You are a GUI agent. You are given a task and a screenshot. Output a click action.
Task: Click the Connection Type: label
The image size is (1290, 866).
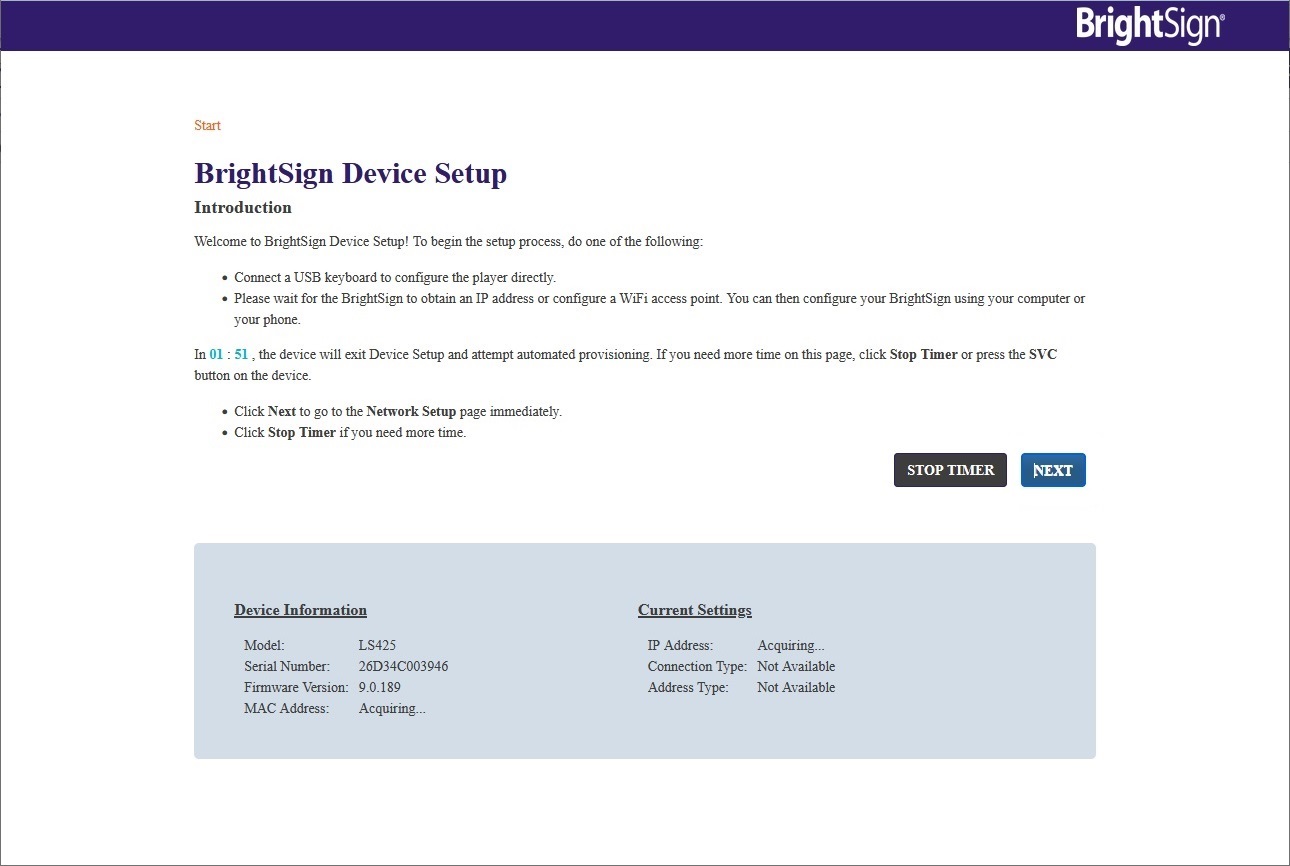tap(697, 667)
